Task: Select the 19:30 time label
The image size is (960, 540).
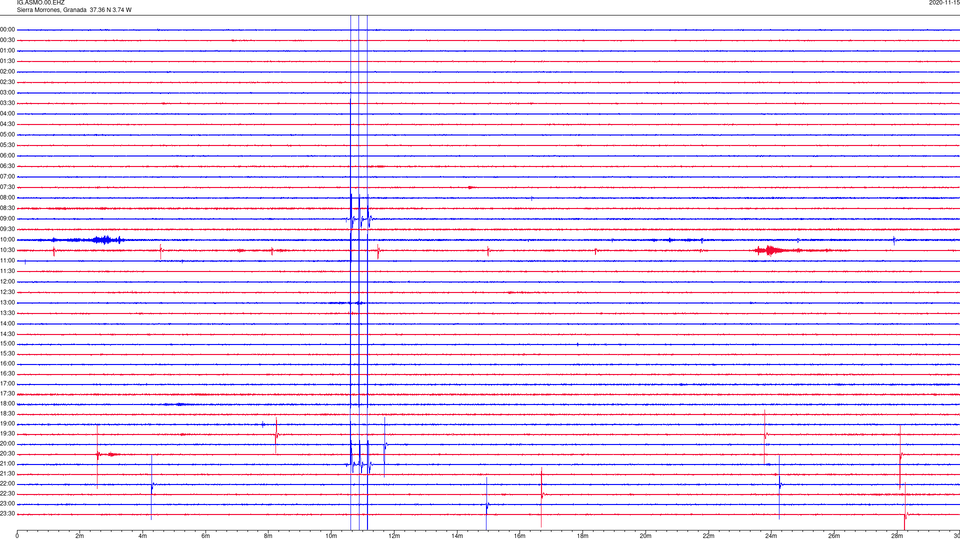Action: click(7, 433)
